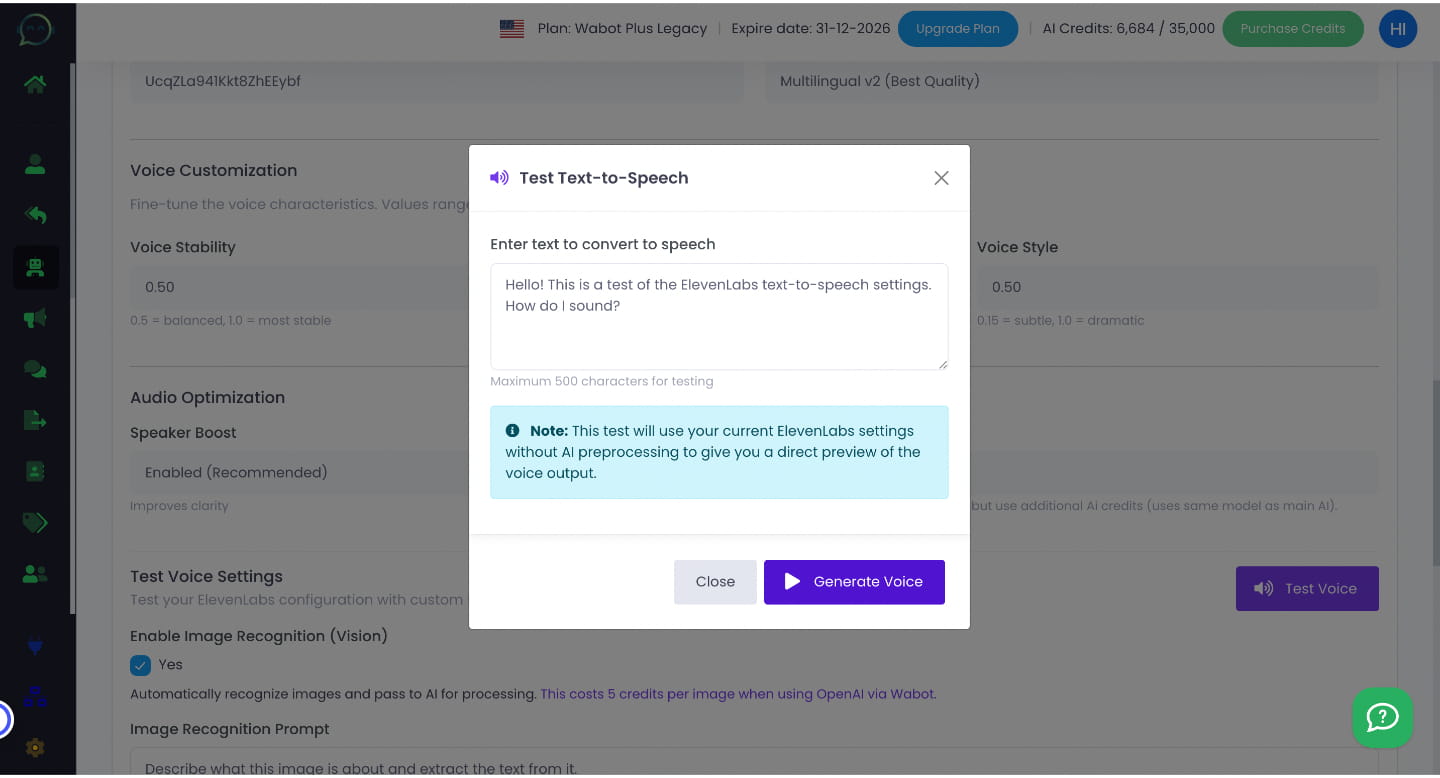
Task: Click the Upgrade Plan button
Action: [957, 29]
